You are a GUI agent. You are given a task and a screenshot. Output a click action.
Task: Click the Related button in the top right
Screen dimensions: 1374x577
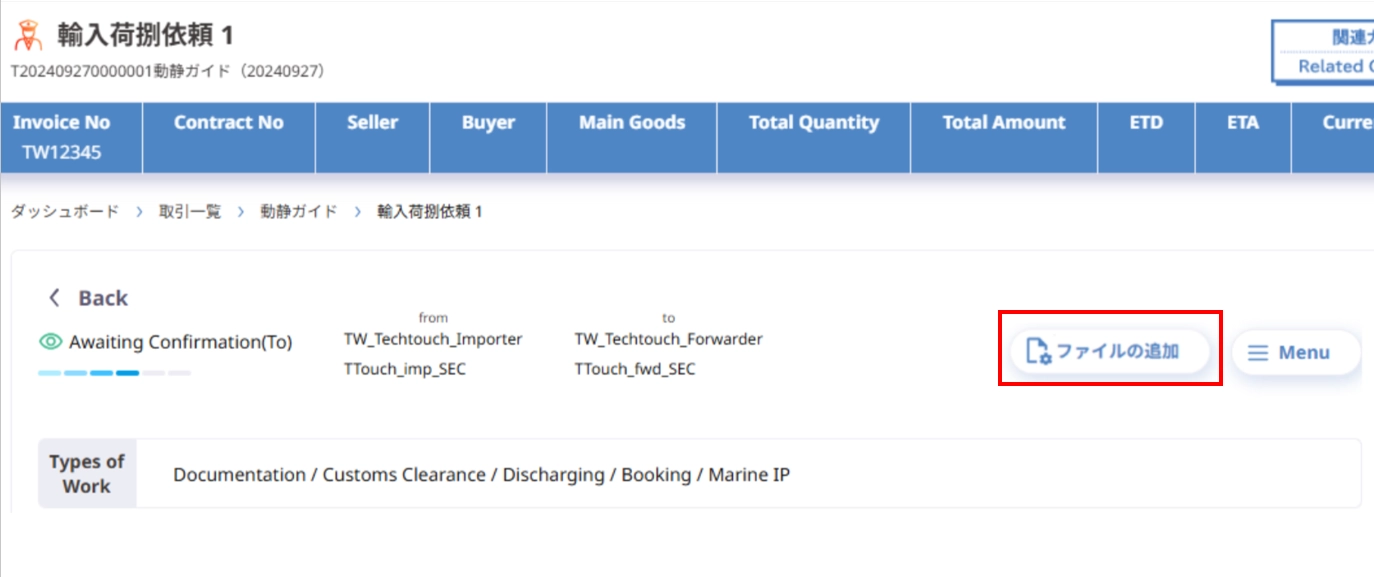click(1323, 52)
